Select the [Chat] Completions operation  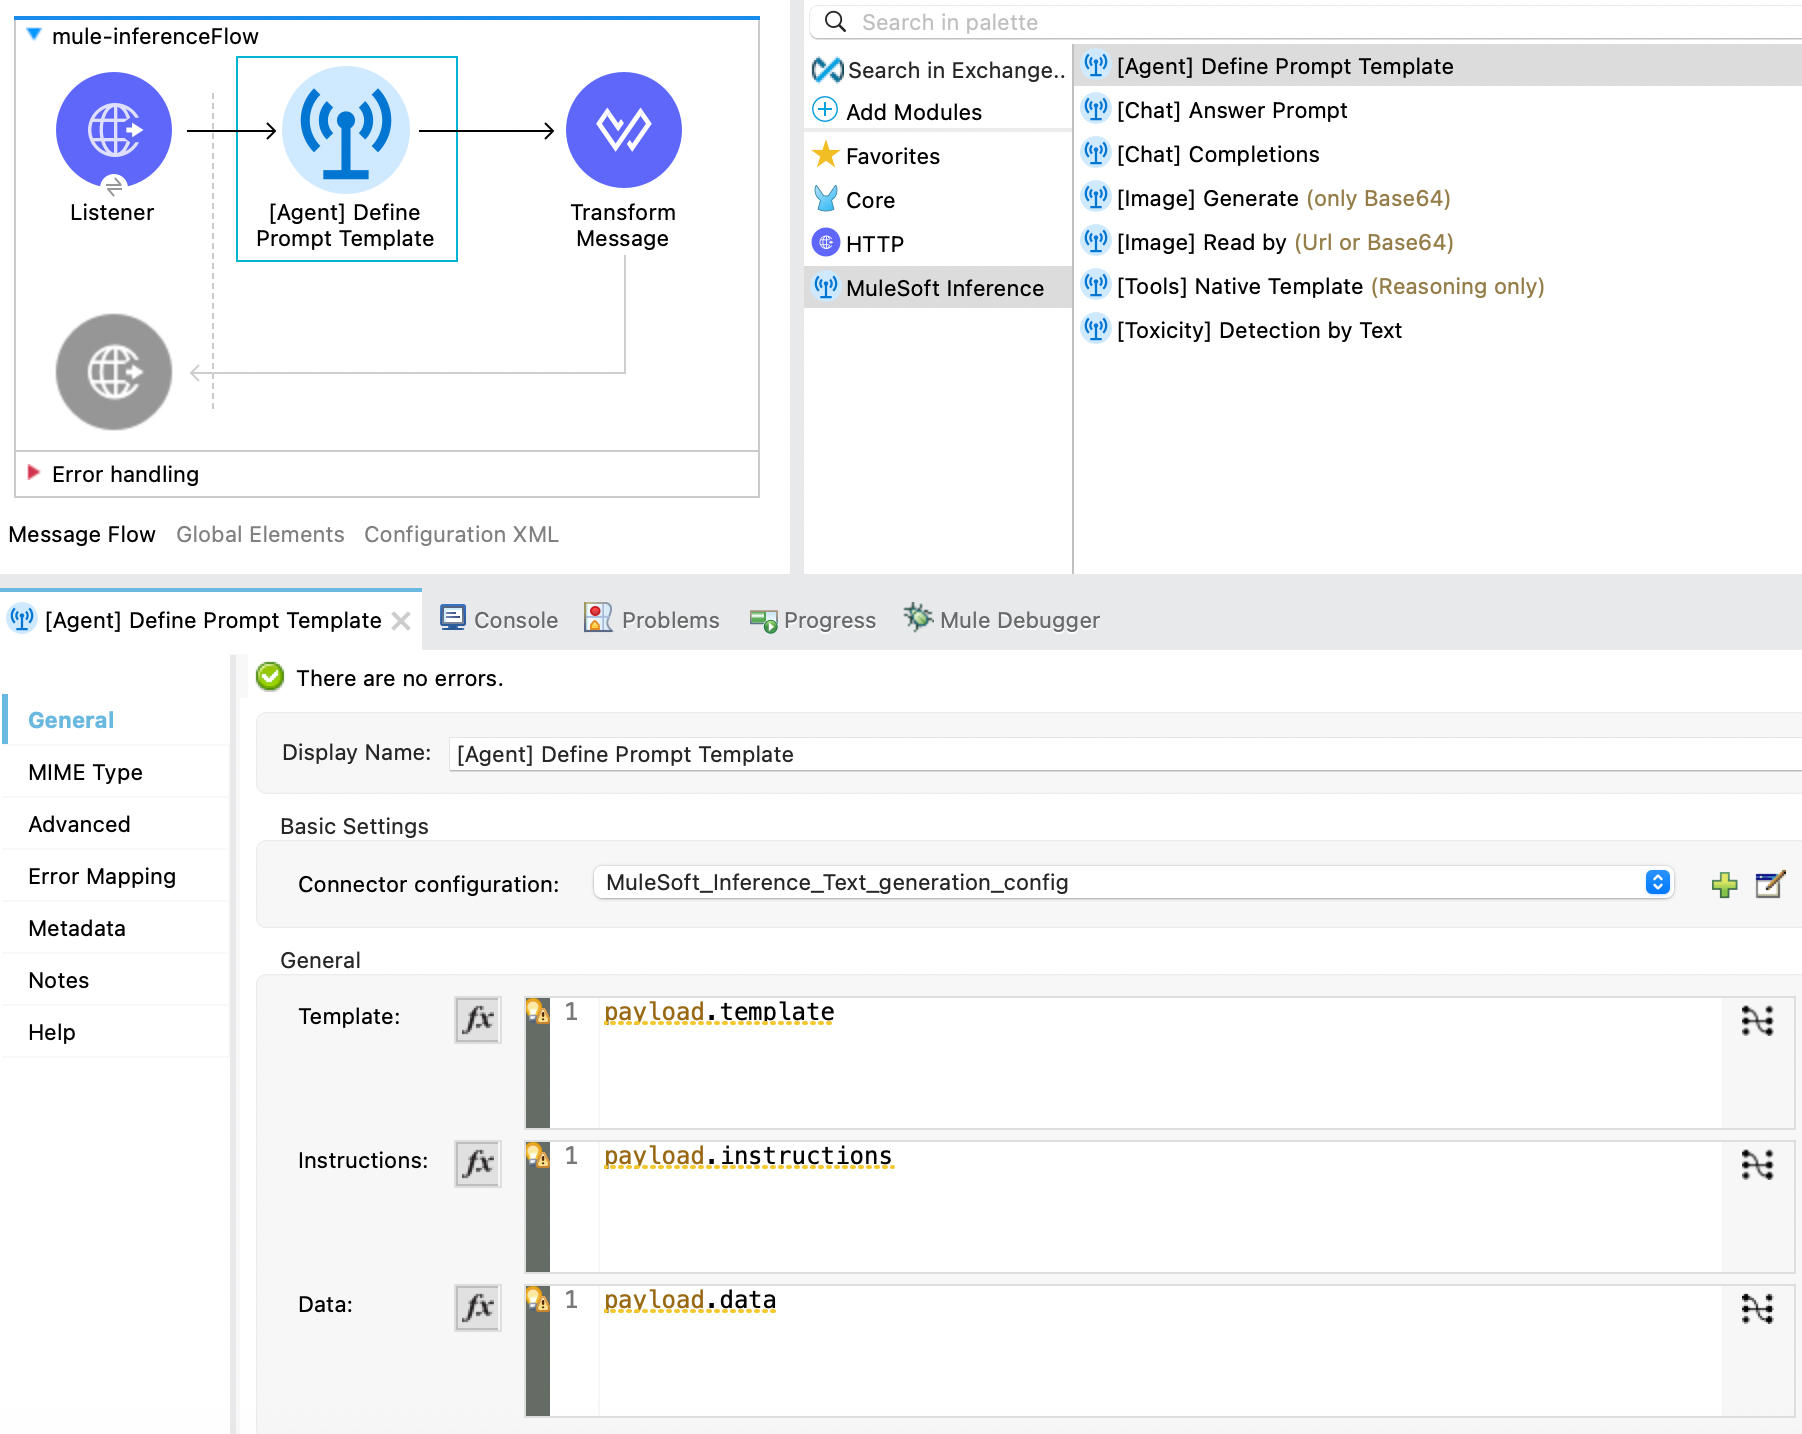point(1201,154)
